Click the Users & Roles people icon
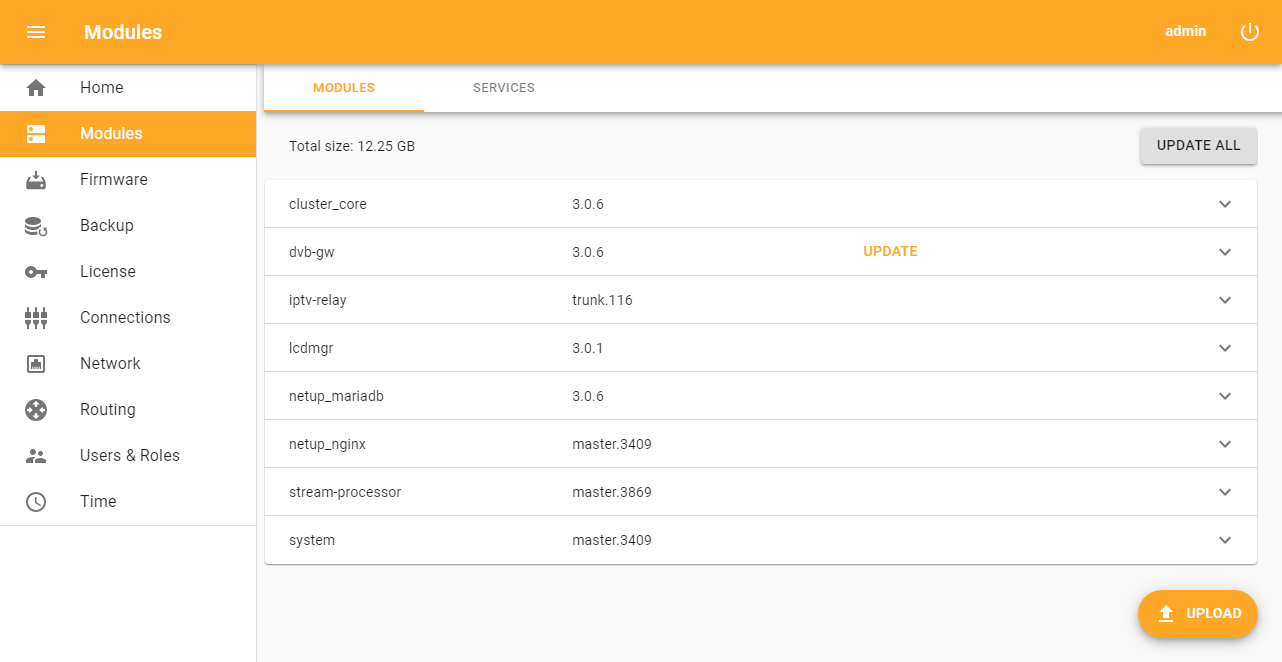Image resolution: width=1282 pixels, height=662 pixels. pyautogui.click(x=36, y=456)
